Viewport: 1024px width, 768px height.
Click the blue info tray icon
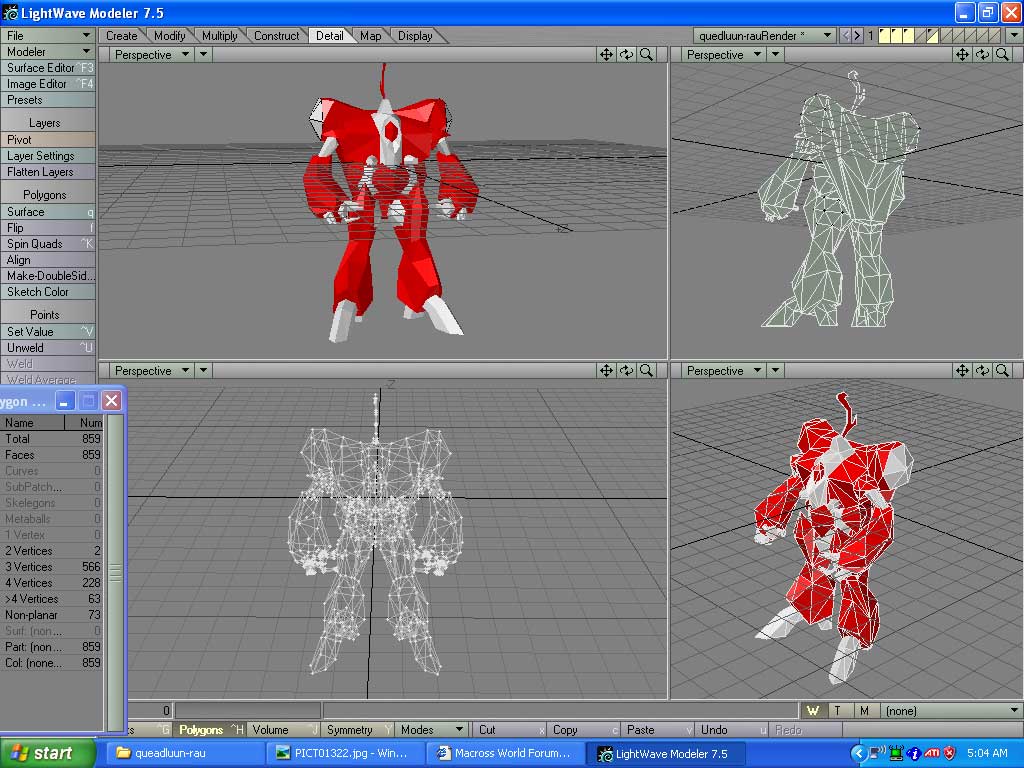(x=914, y=754)
